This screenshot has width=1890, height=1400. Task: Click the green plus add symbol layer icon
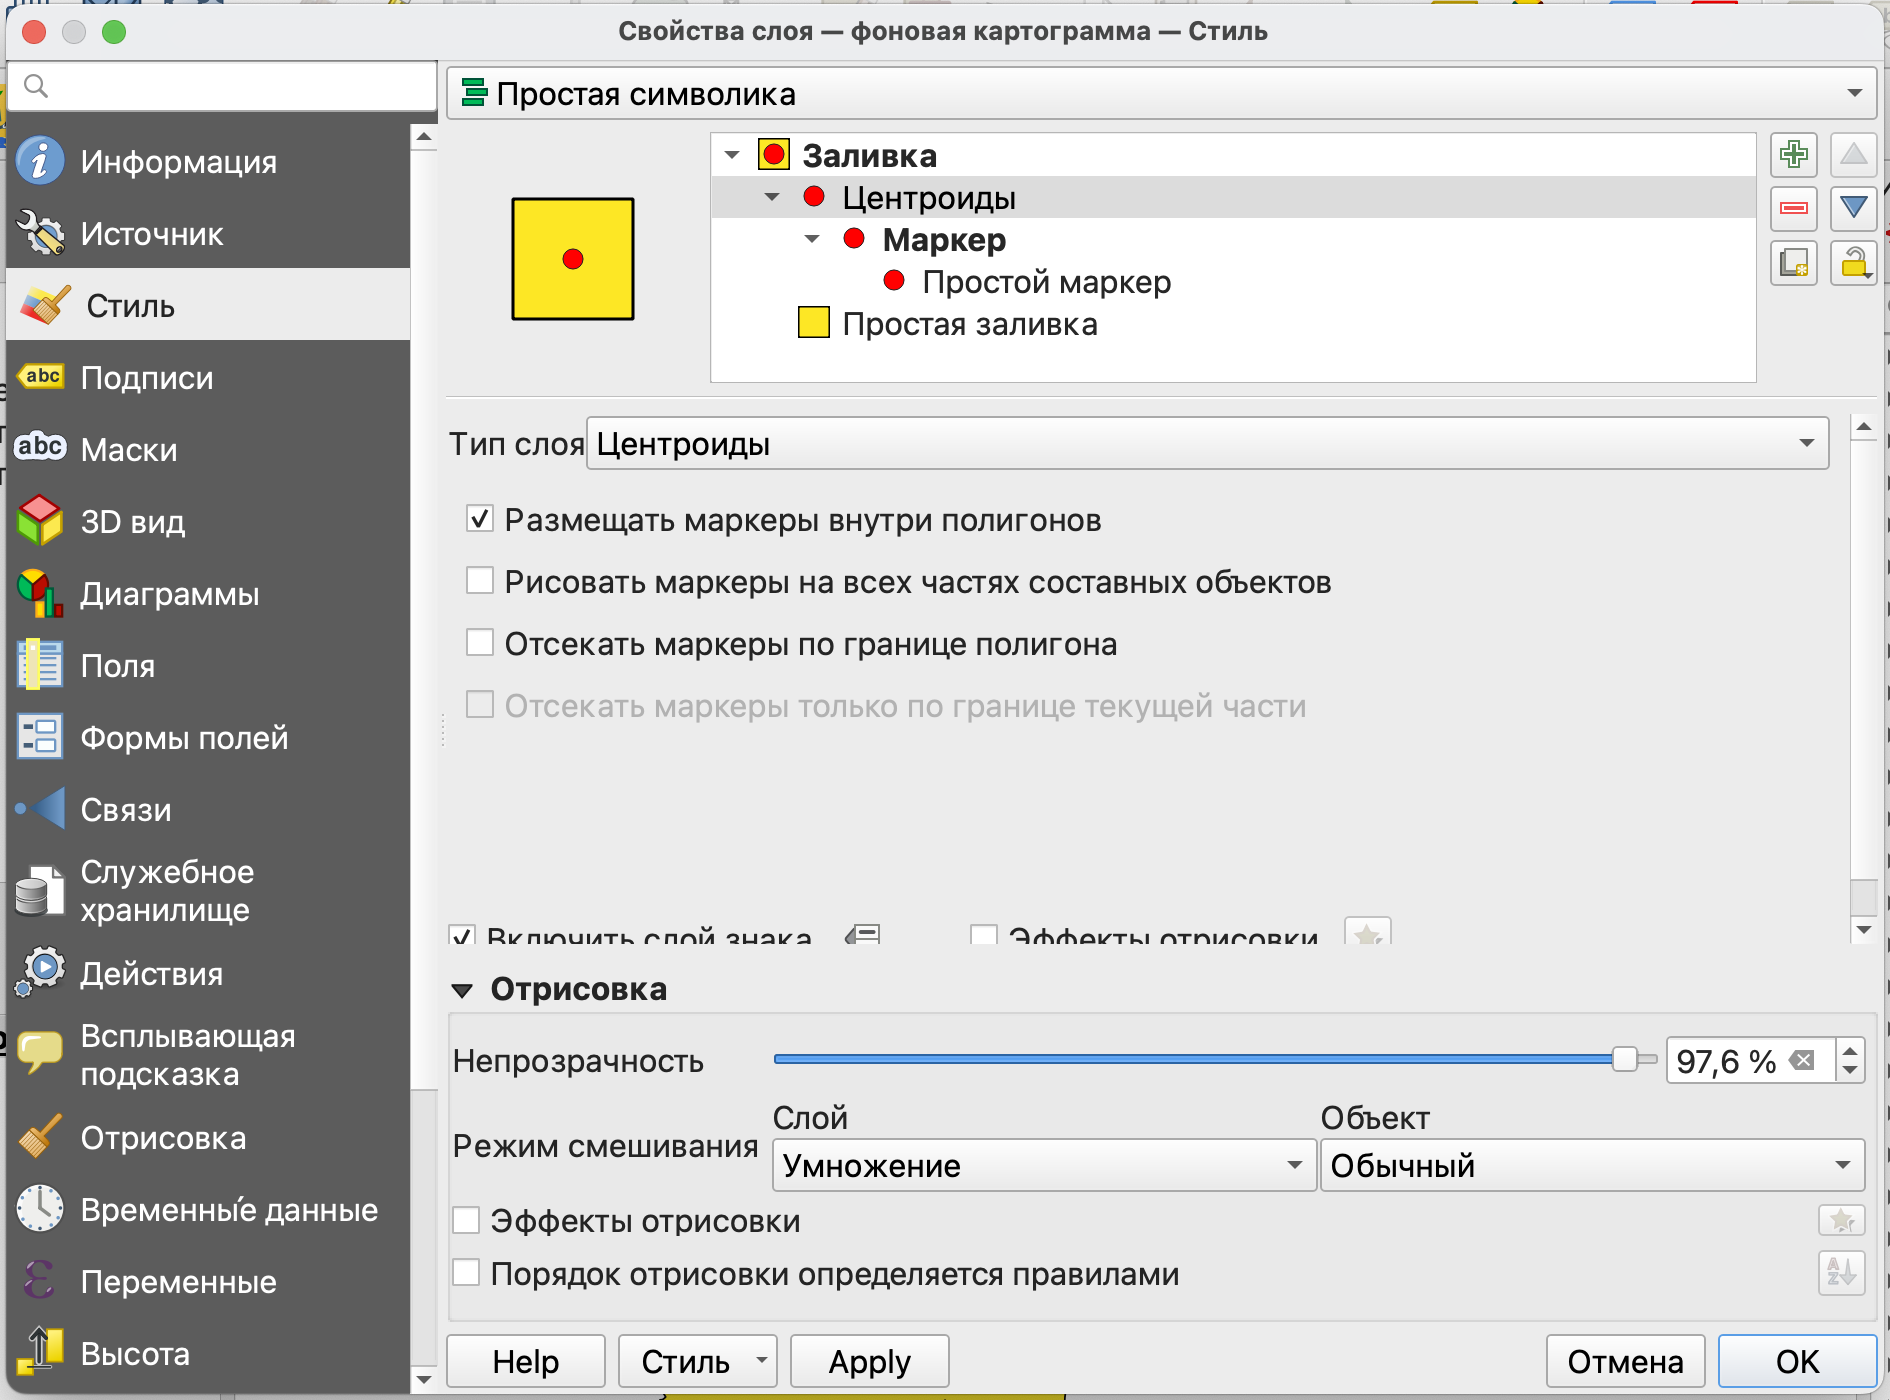pos(1793,155)
